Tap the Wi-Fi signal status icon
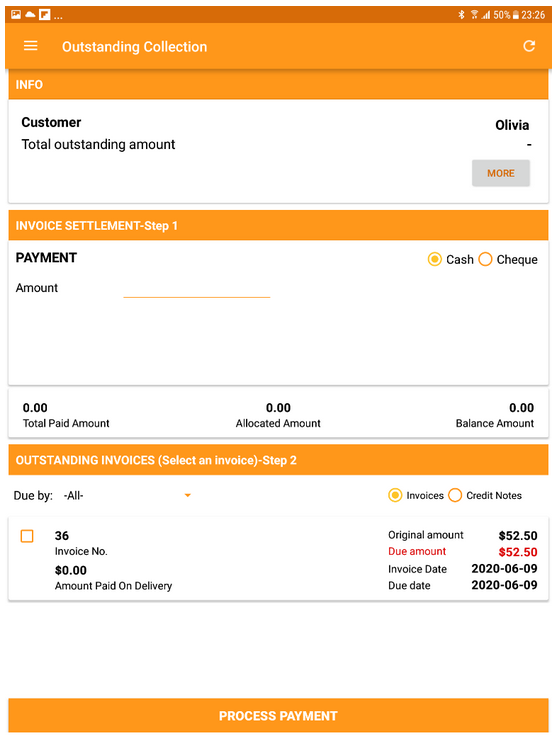 click(474, 15)
